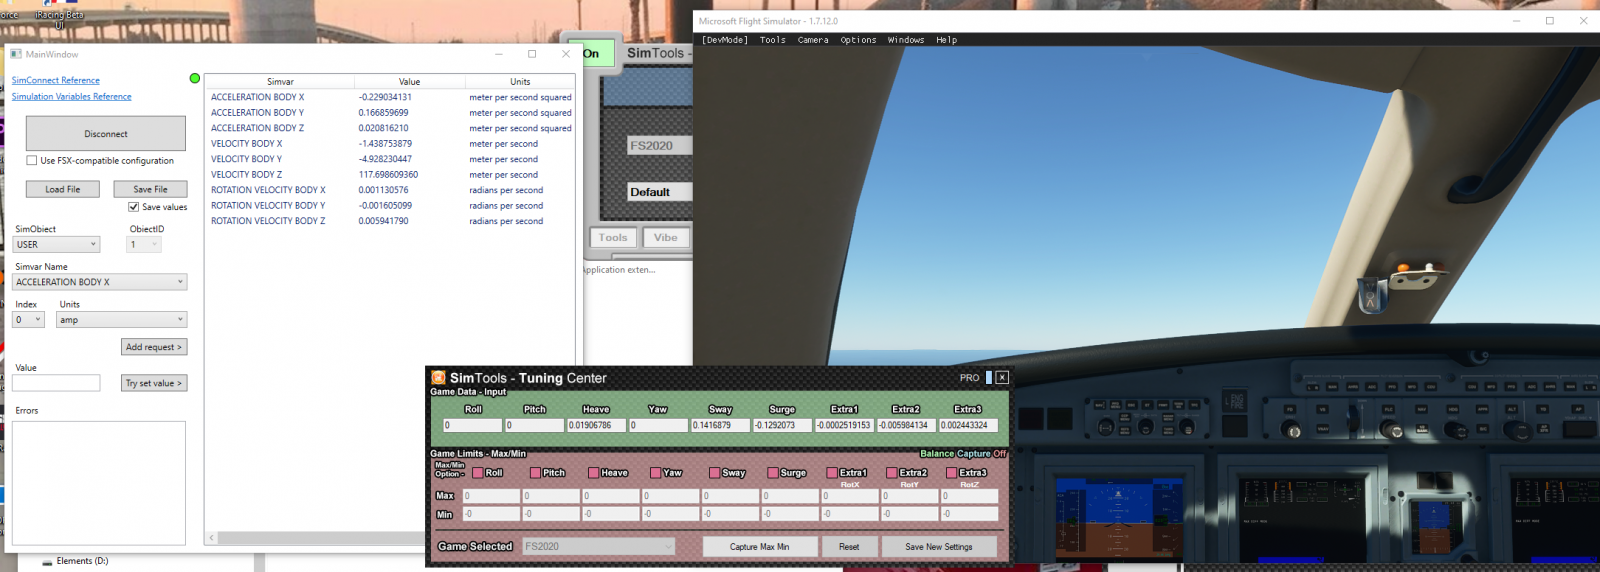
Task: Open the Simvar Name dropdown
Action: (100, 282)
